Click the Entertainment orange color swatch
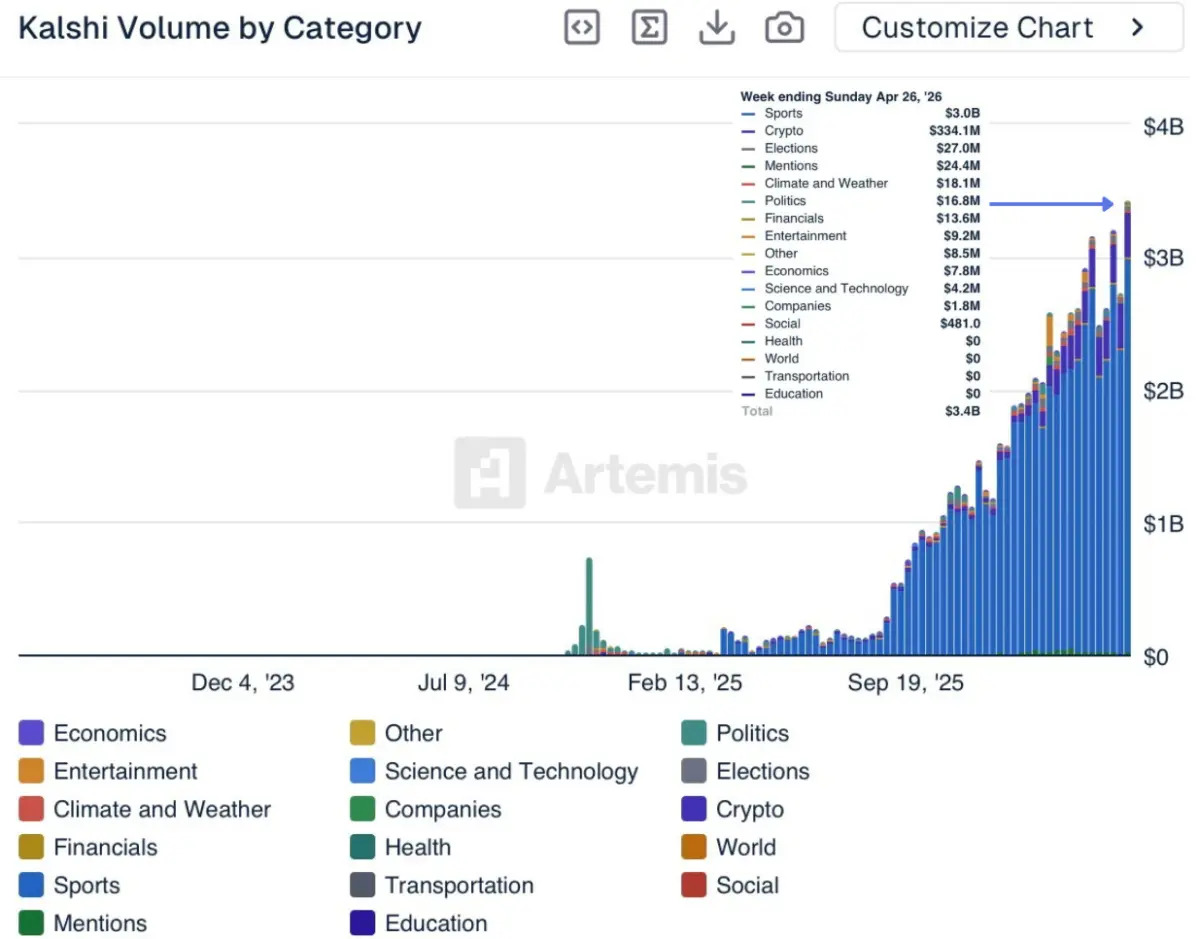The width and height of the screenshot is (1200, 939). point(31,771)
